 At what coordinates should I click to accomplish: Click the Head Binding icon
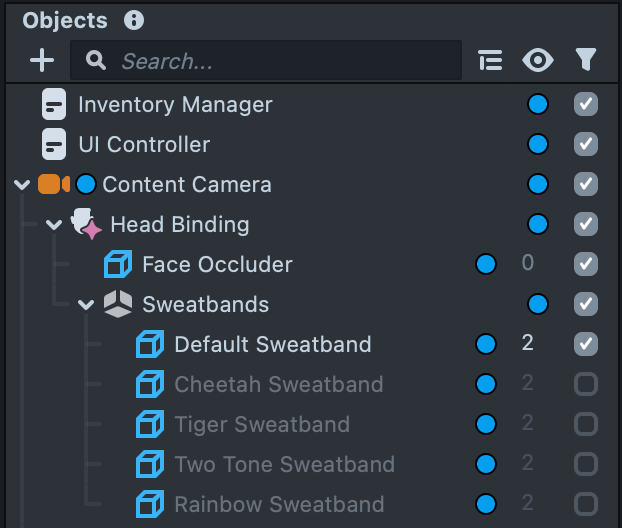[x=87, y=224]
